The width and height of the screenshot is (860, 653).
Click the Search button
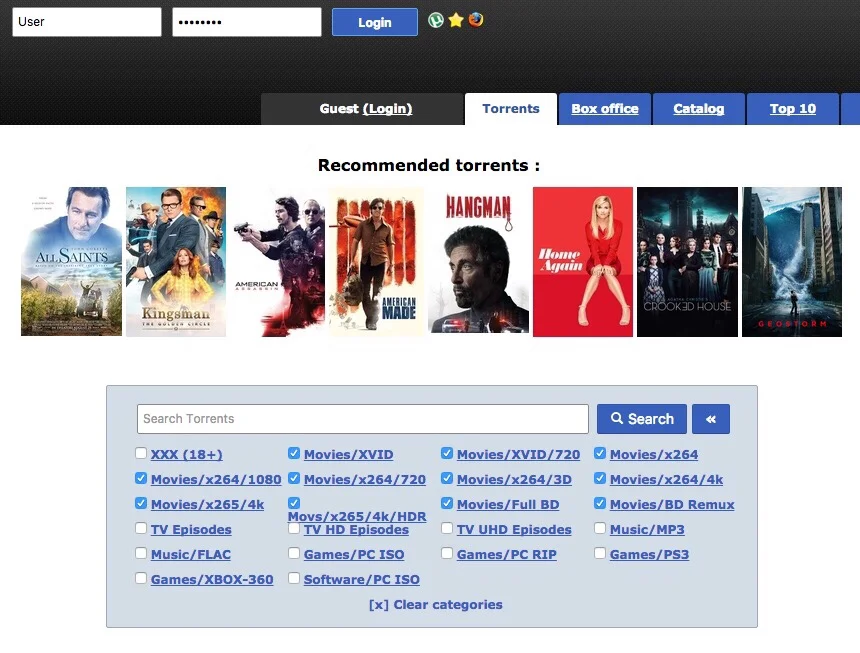(x=642, y=419)
